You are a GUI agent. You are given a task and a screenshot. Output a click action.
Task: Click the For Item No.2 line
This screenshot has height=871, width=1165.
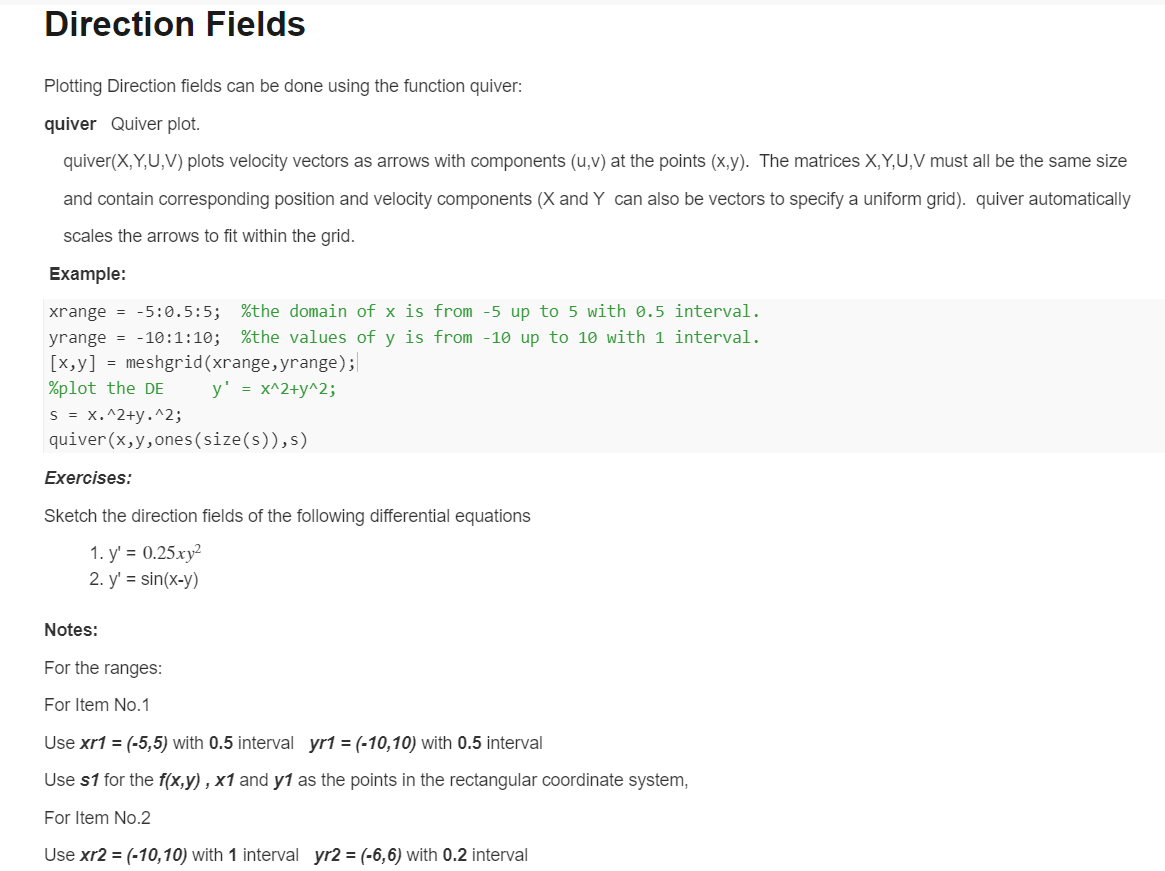click(x=97, y=818)
